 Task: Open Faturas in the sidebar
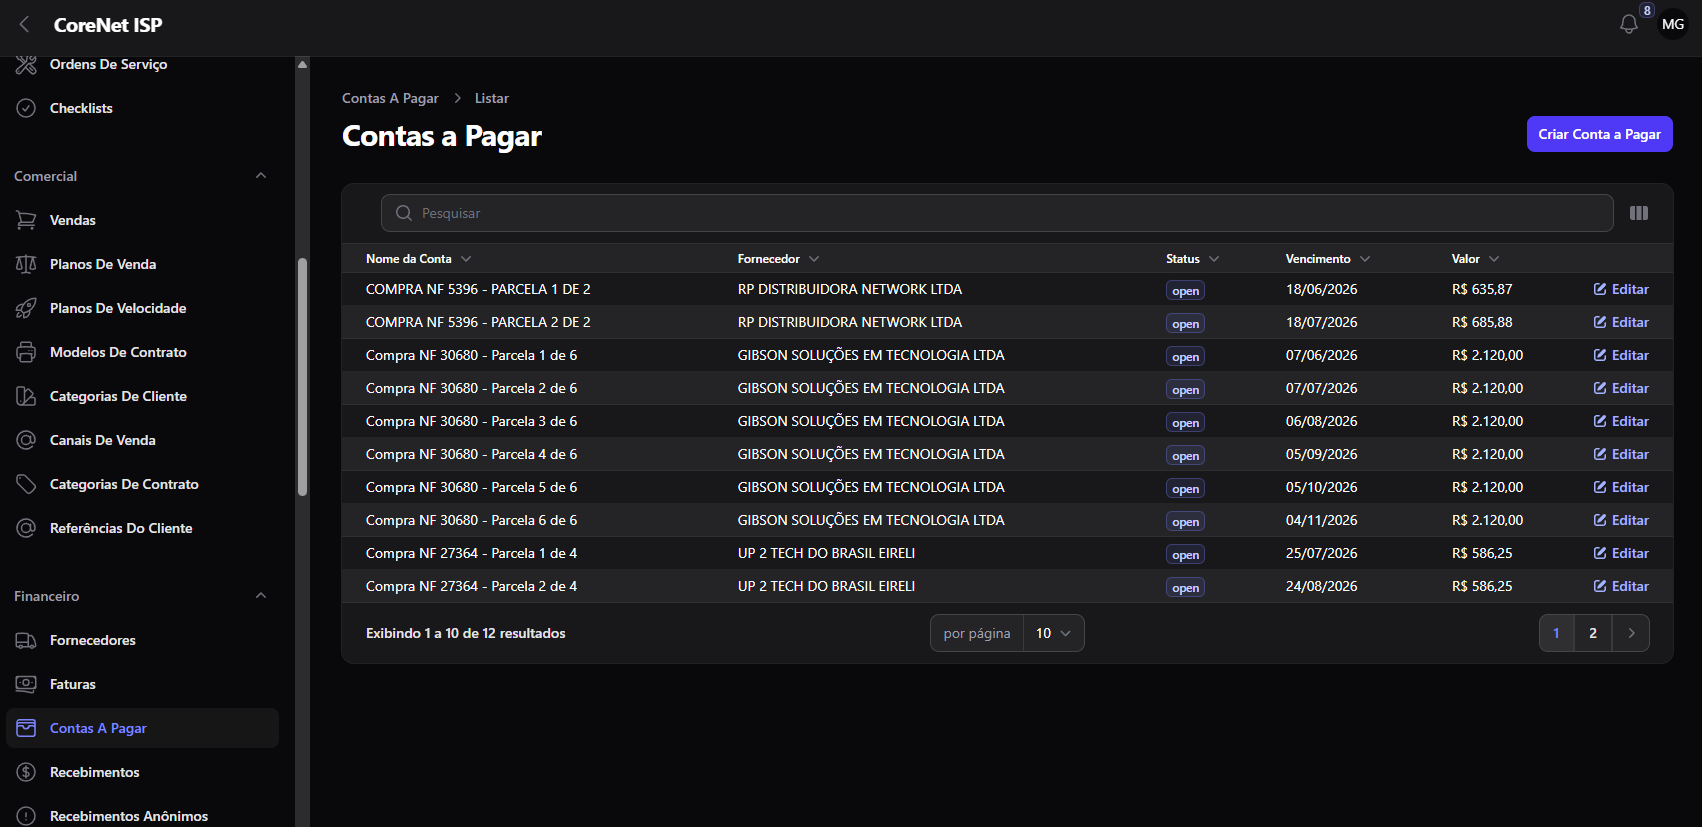(x=142, y=684)
